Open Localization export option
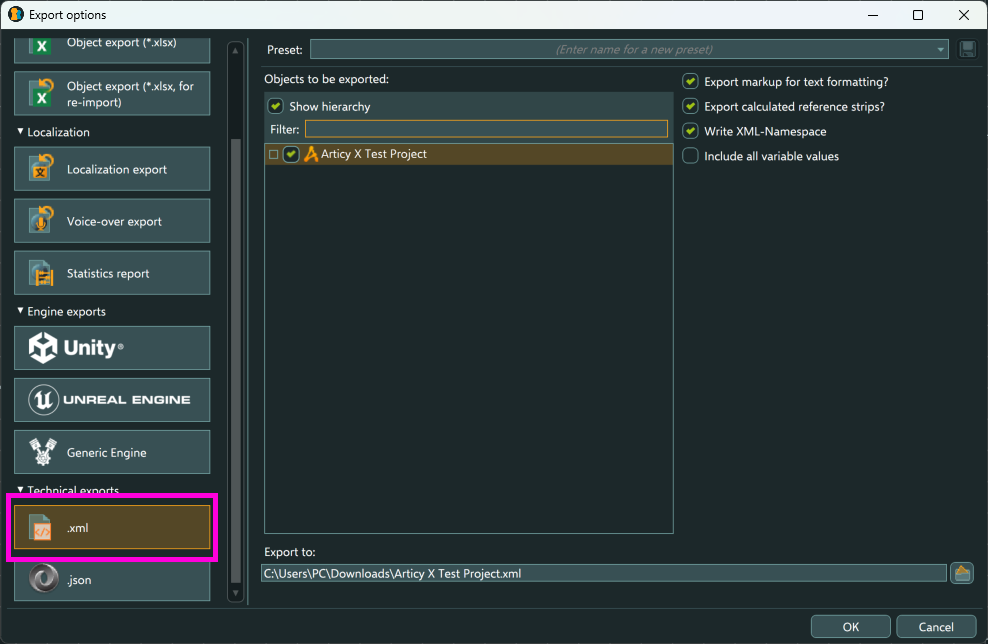The height and width of the screenshot is (644, 988). tap(112, 169)
